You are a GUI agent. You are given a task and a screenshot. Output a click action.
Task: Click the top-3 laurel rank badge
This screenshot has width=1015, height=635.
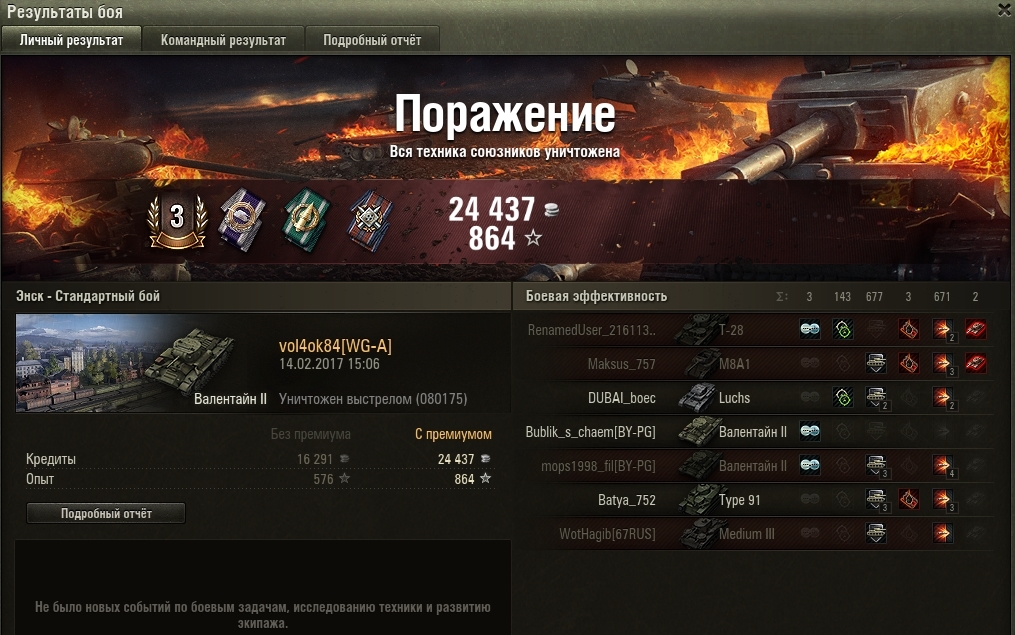pyautogui.click(x=177, y=222)
